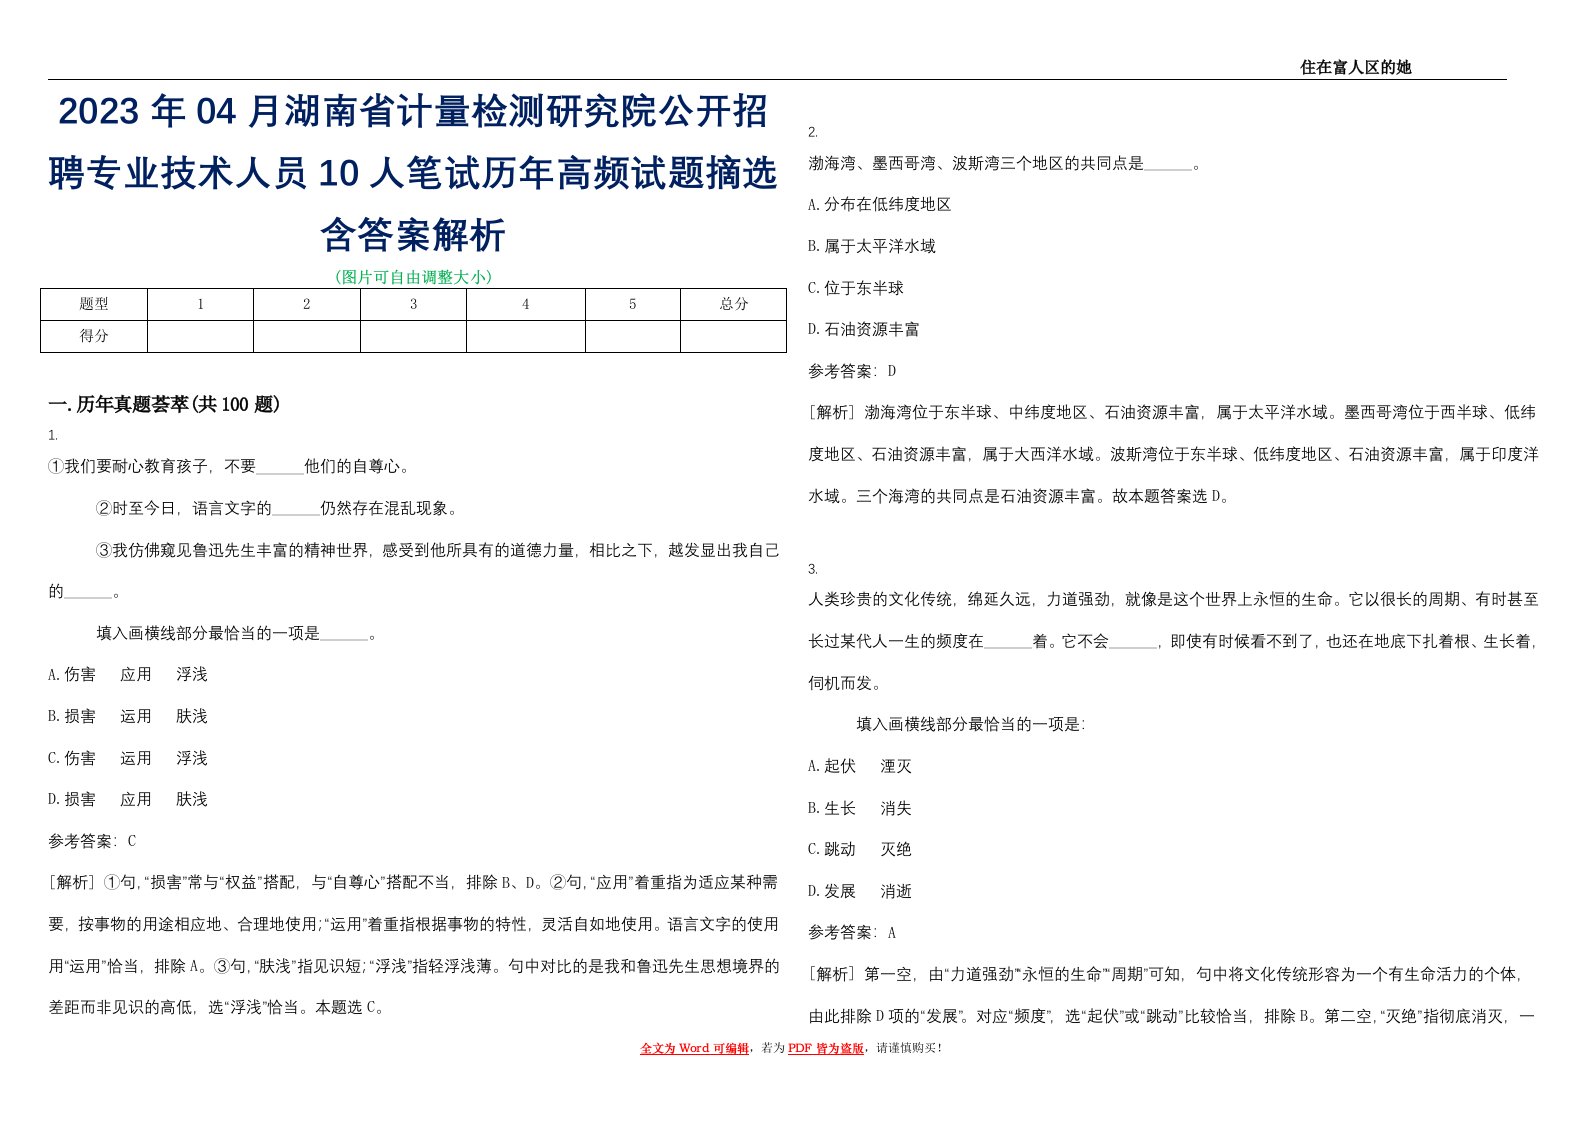Select option 'A.起伏 湮灭'
1587x1122 pixels.
click(860, 766)
